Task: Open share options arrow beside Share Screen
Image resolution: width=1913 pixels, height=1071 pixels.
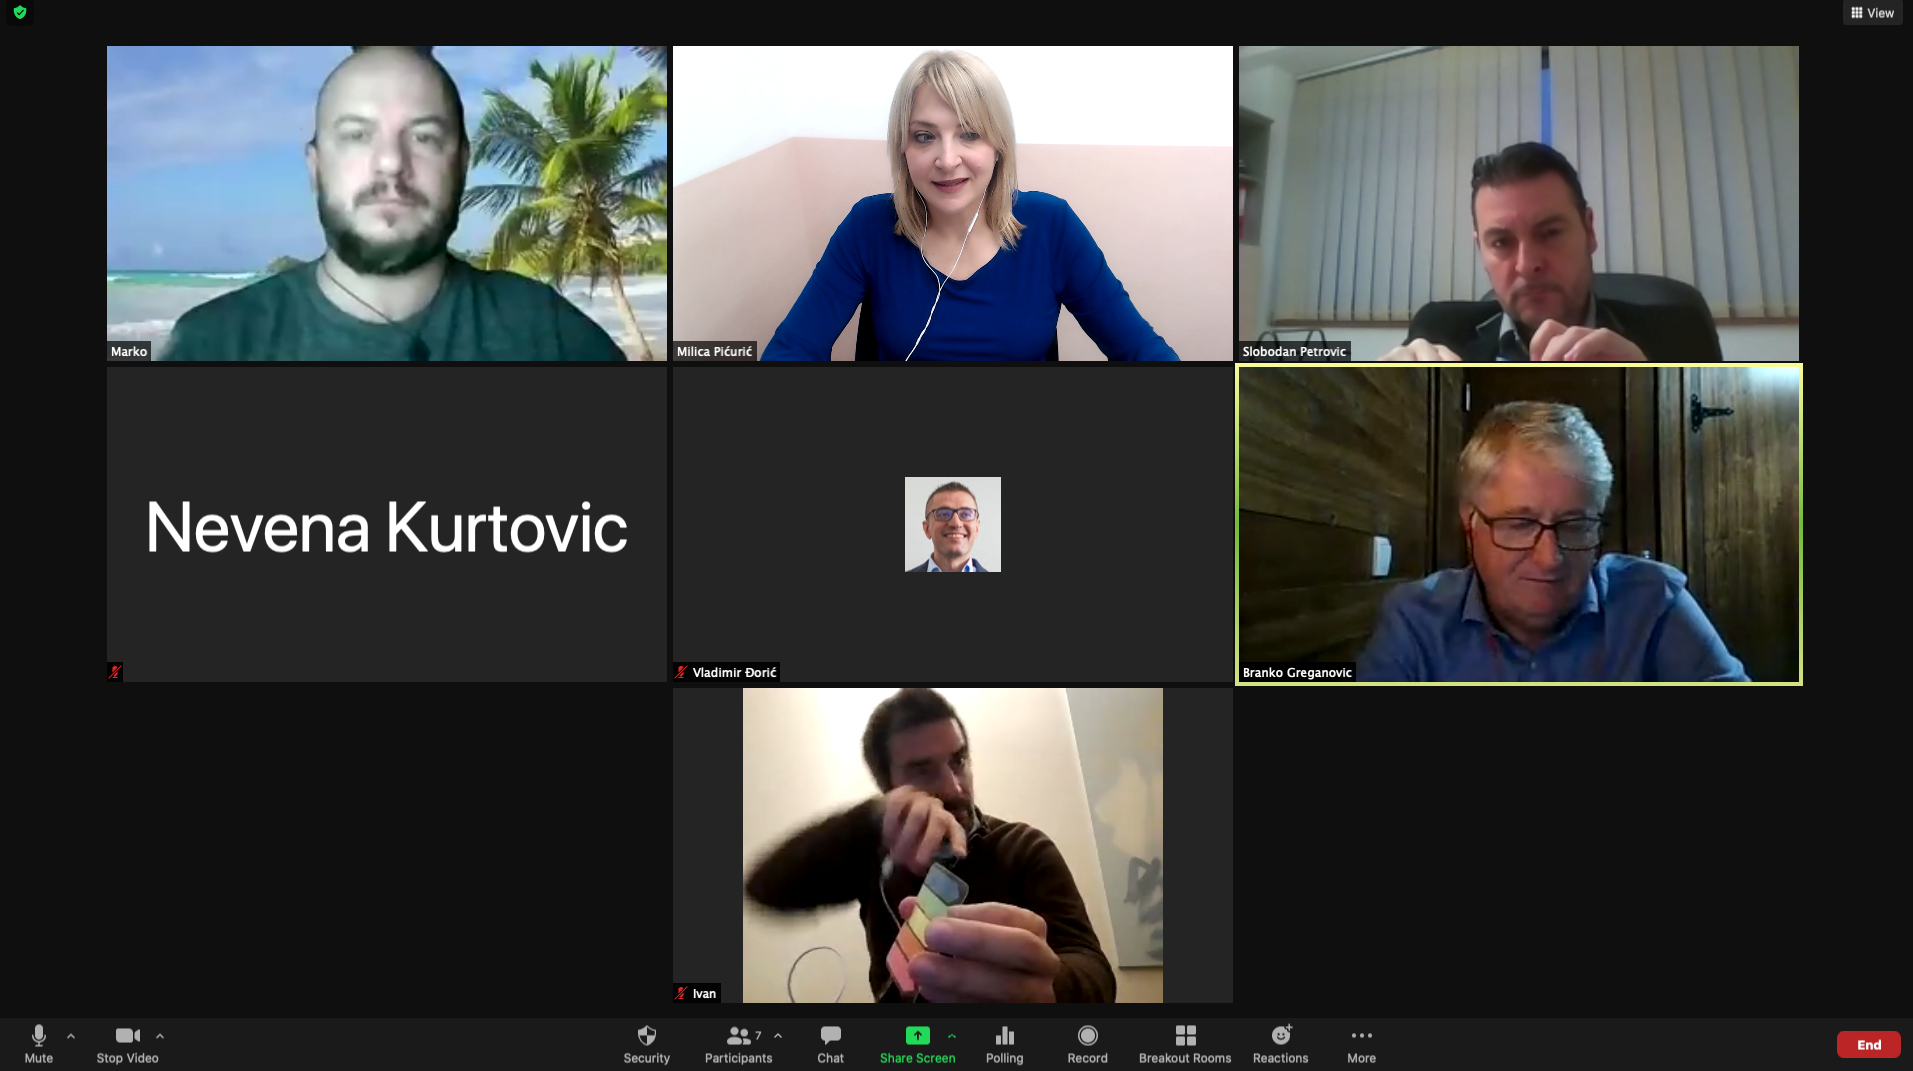Action: coord(952,1036)
